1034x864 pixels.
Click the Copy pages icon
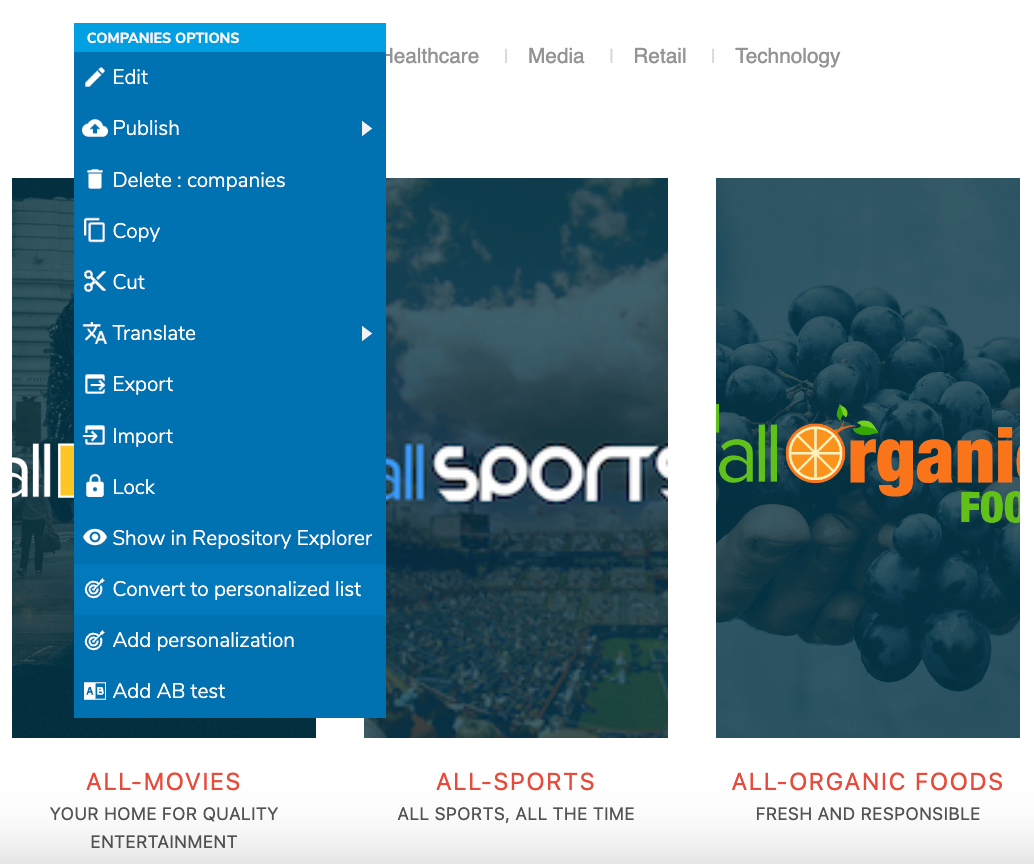tap(95, 231)
